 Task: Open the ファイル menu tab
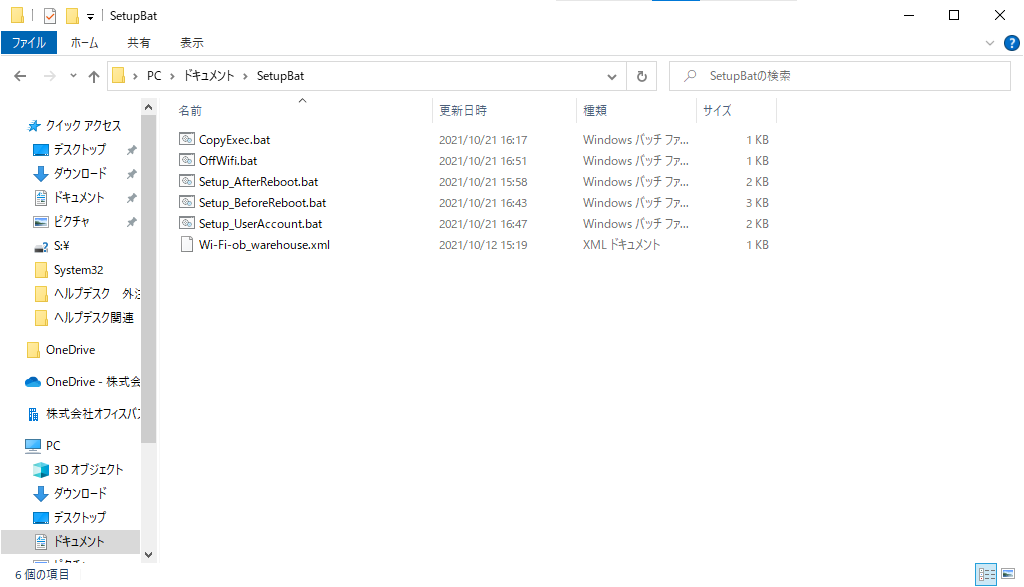tap(28, 43)
